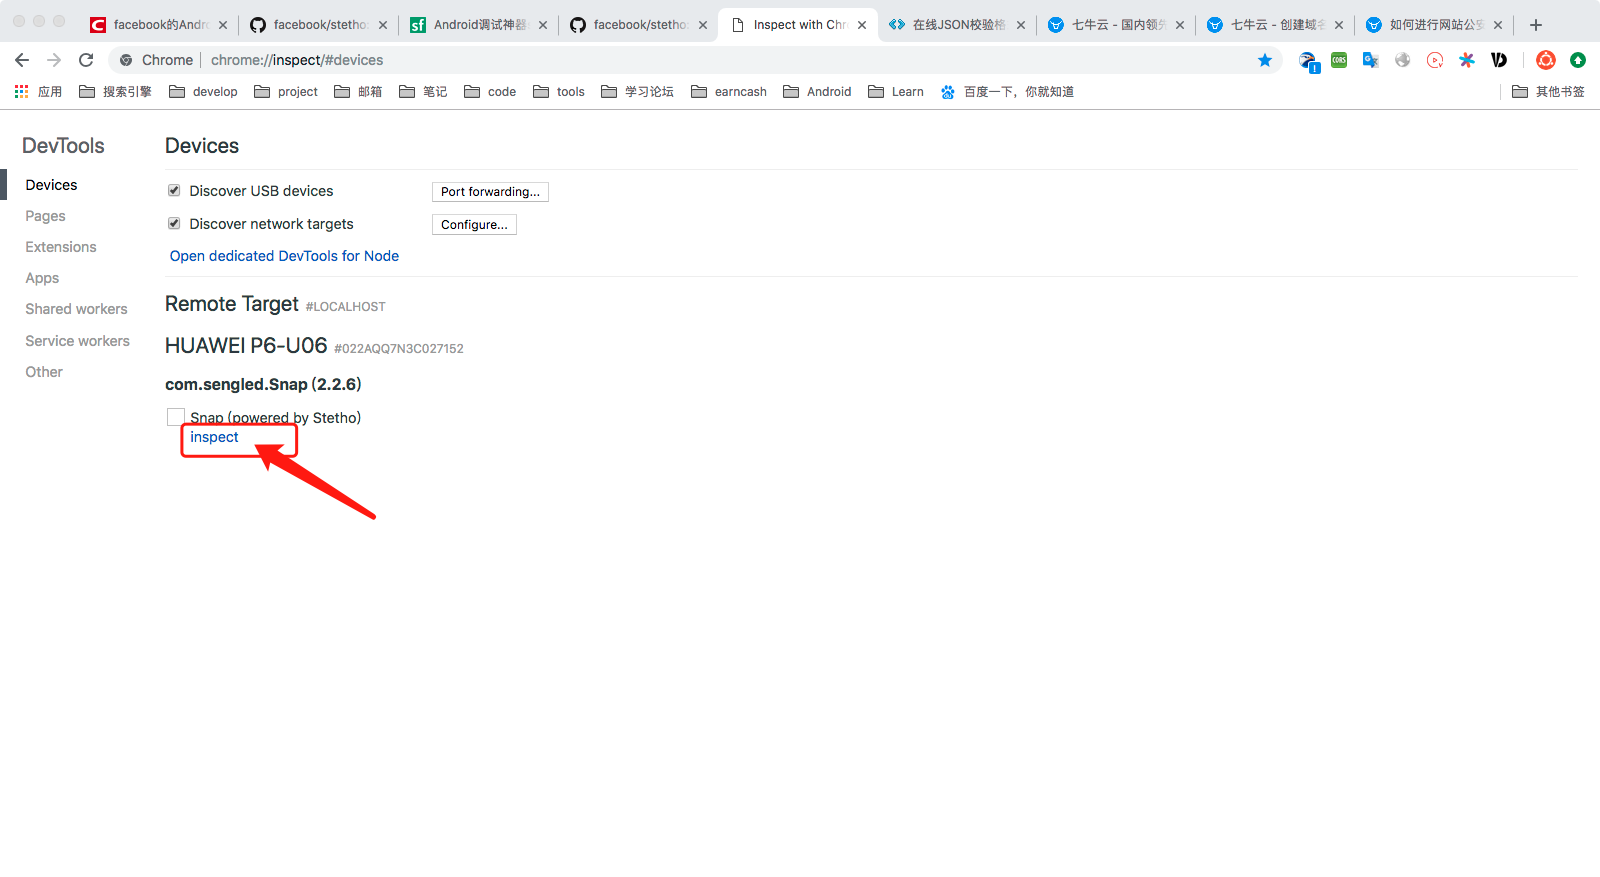The height and width of the screenshot is (877, 1600).
Task: Open the eagle extension with alert badge
Action: [x=1308, y=61]
